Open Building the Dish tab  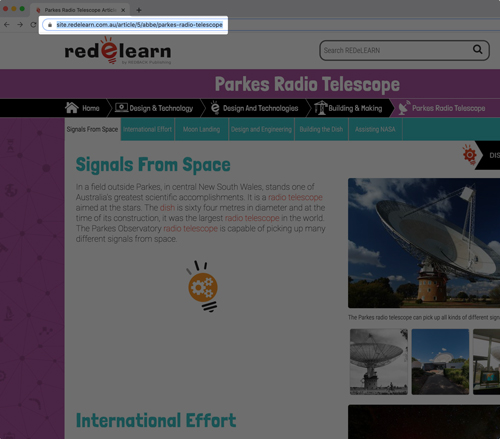click(x=321, y=129)
